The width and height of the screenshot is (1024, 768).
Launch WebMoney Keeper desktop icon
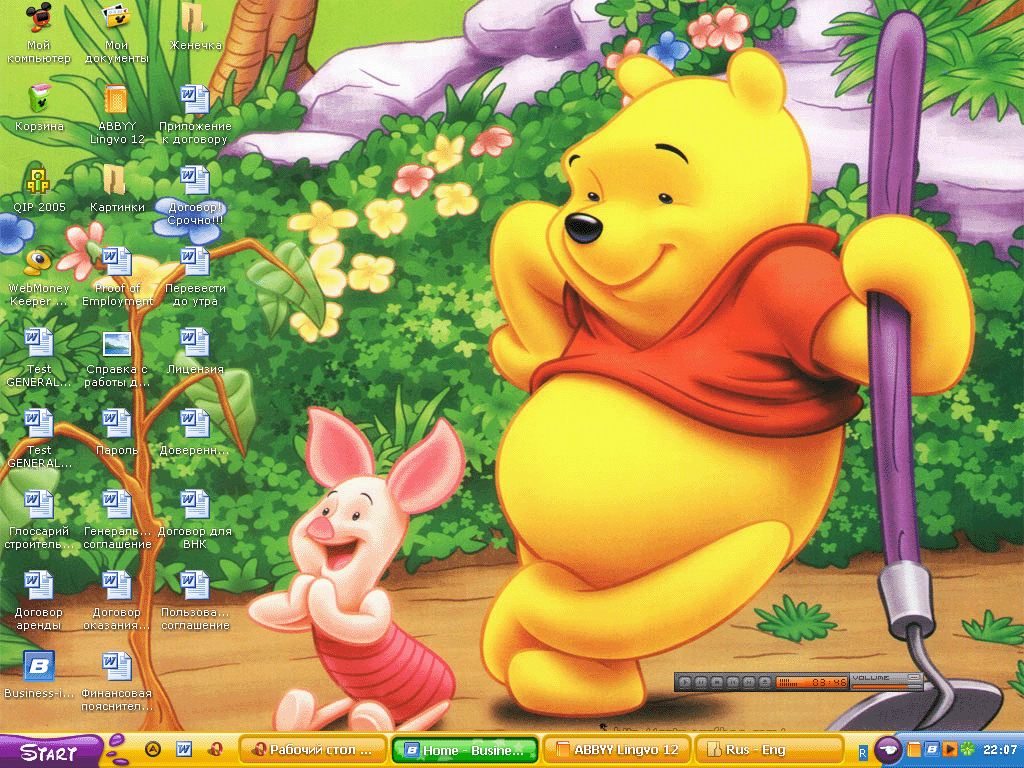tap(39, 276)
